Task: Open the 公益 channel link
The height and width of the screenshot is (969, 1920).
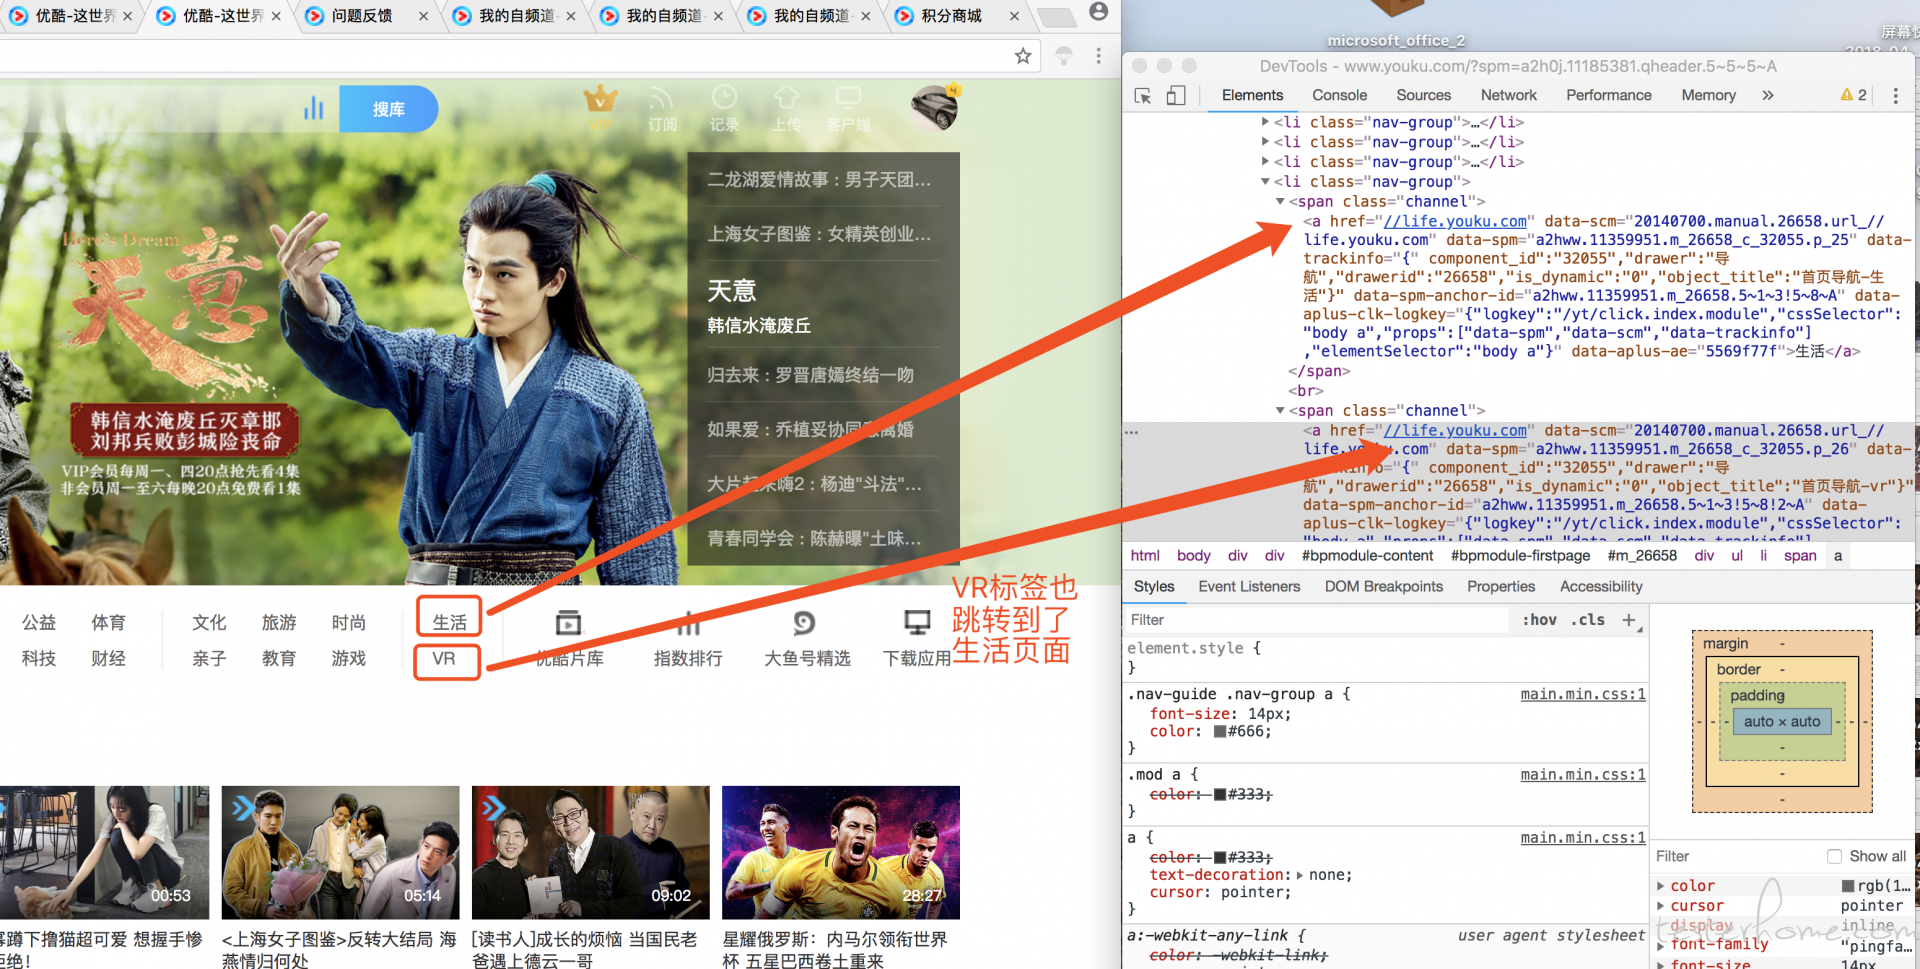Action: [39, 623]
